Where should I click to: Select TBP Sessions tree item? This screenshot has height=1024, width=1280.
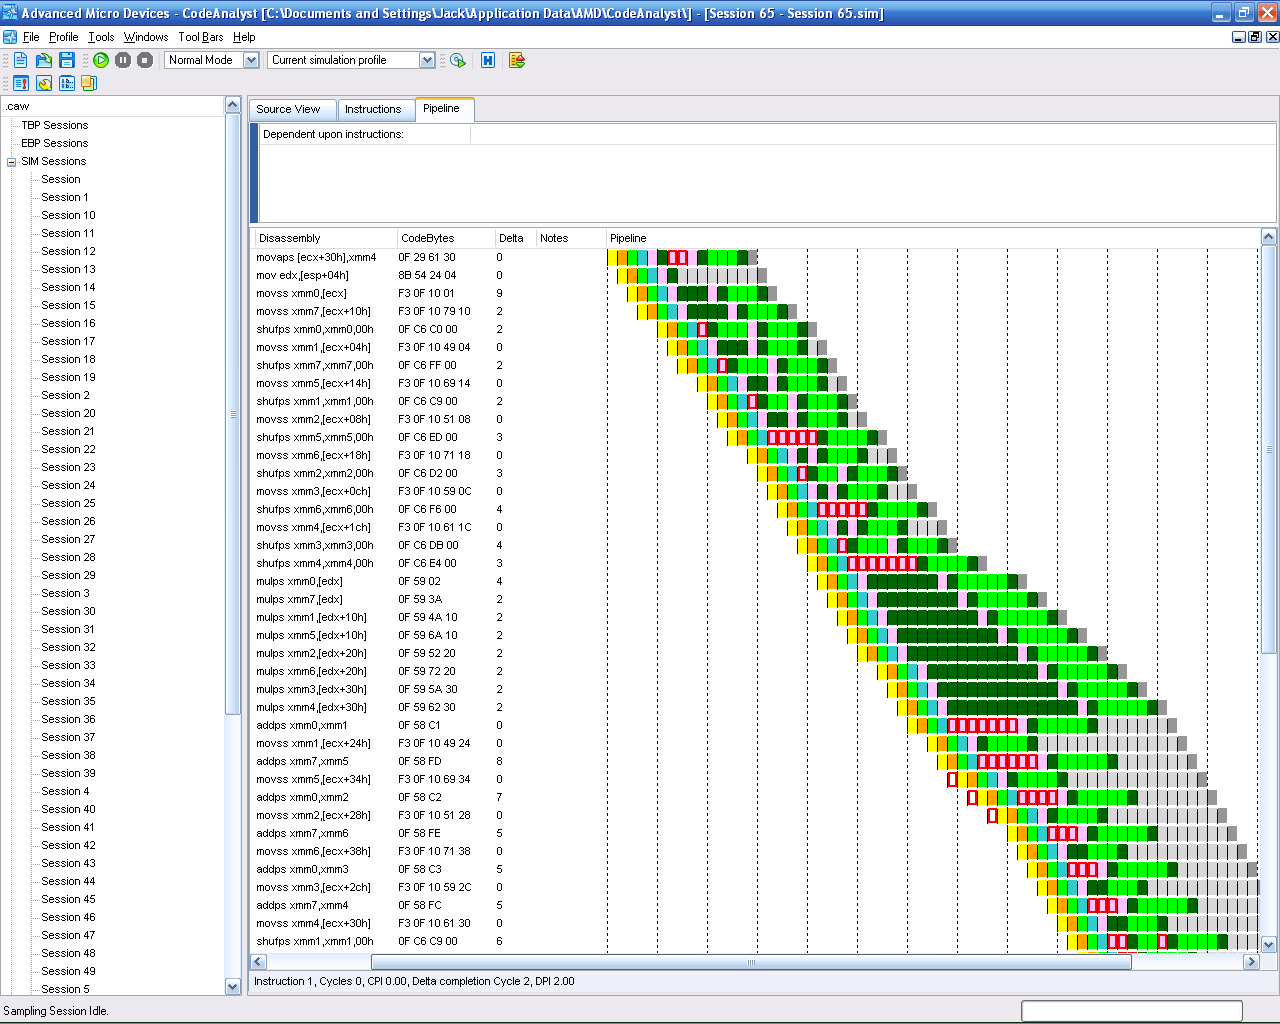[55, 125]
